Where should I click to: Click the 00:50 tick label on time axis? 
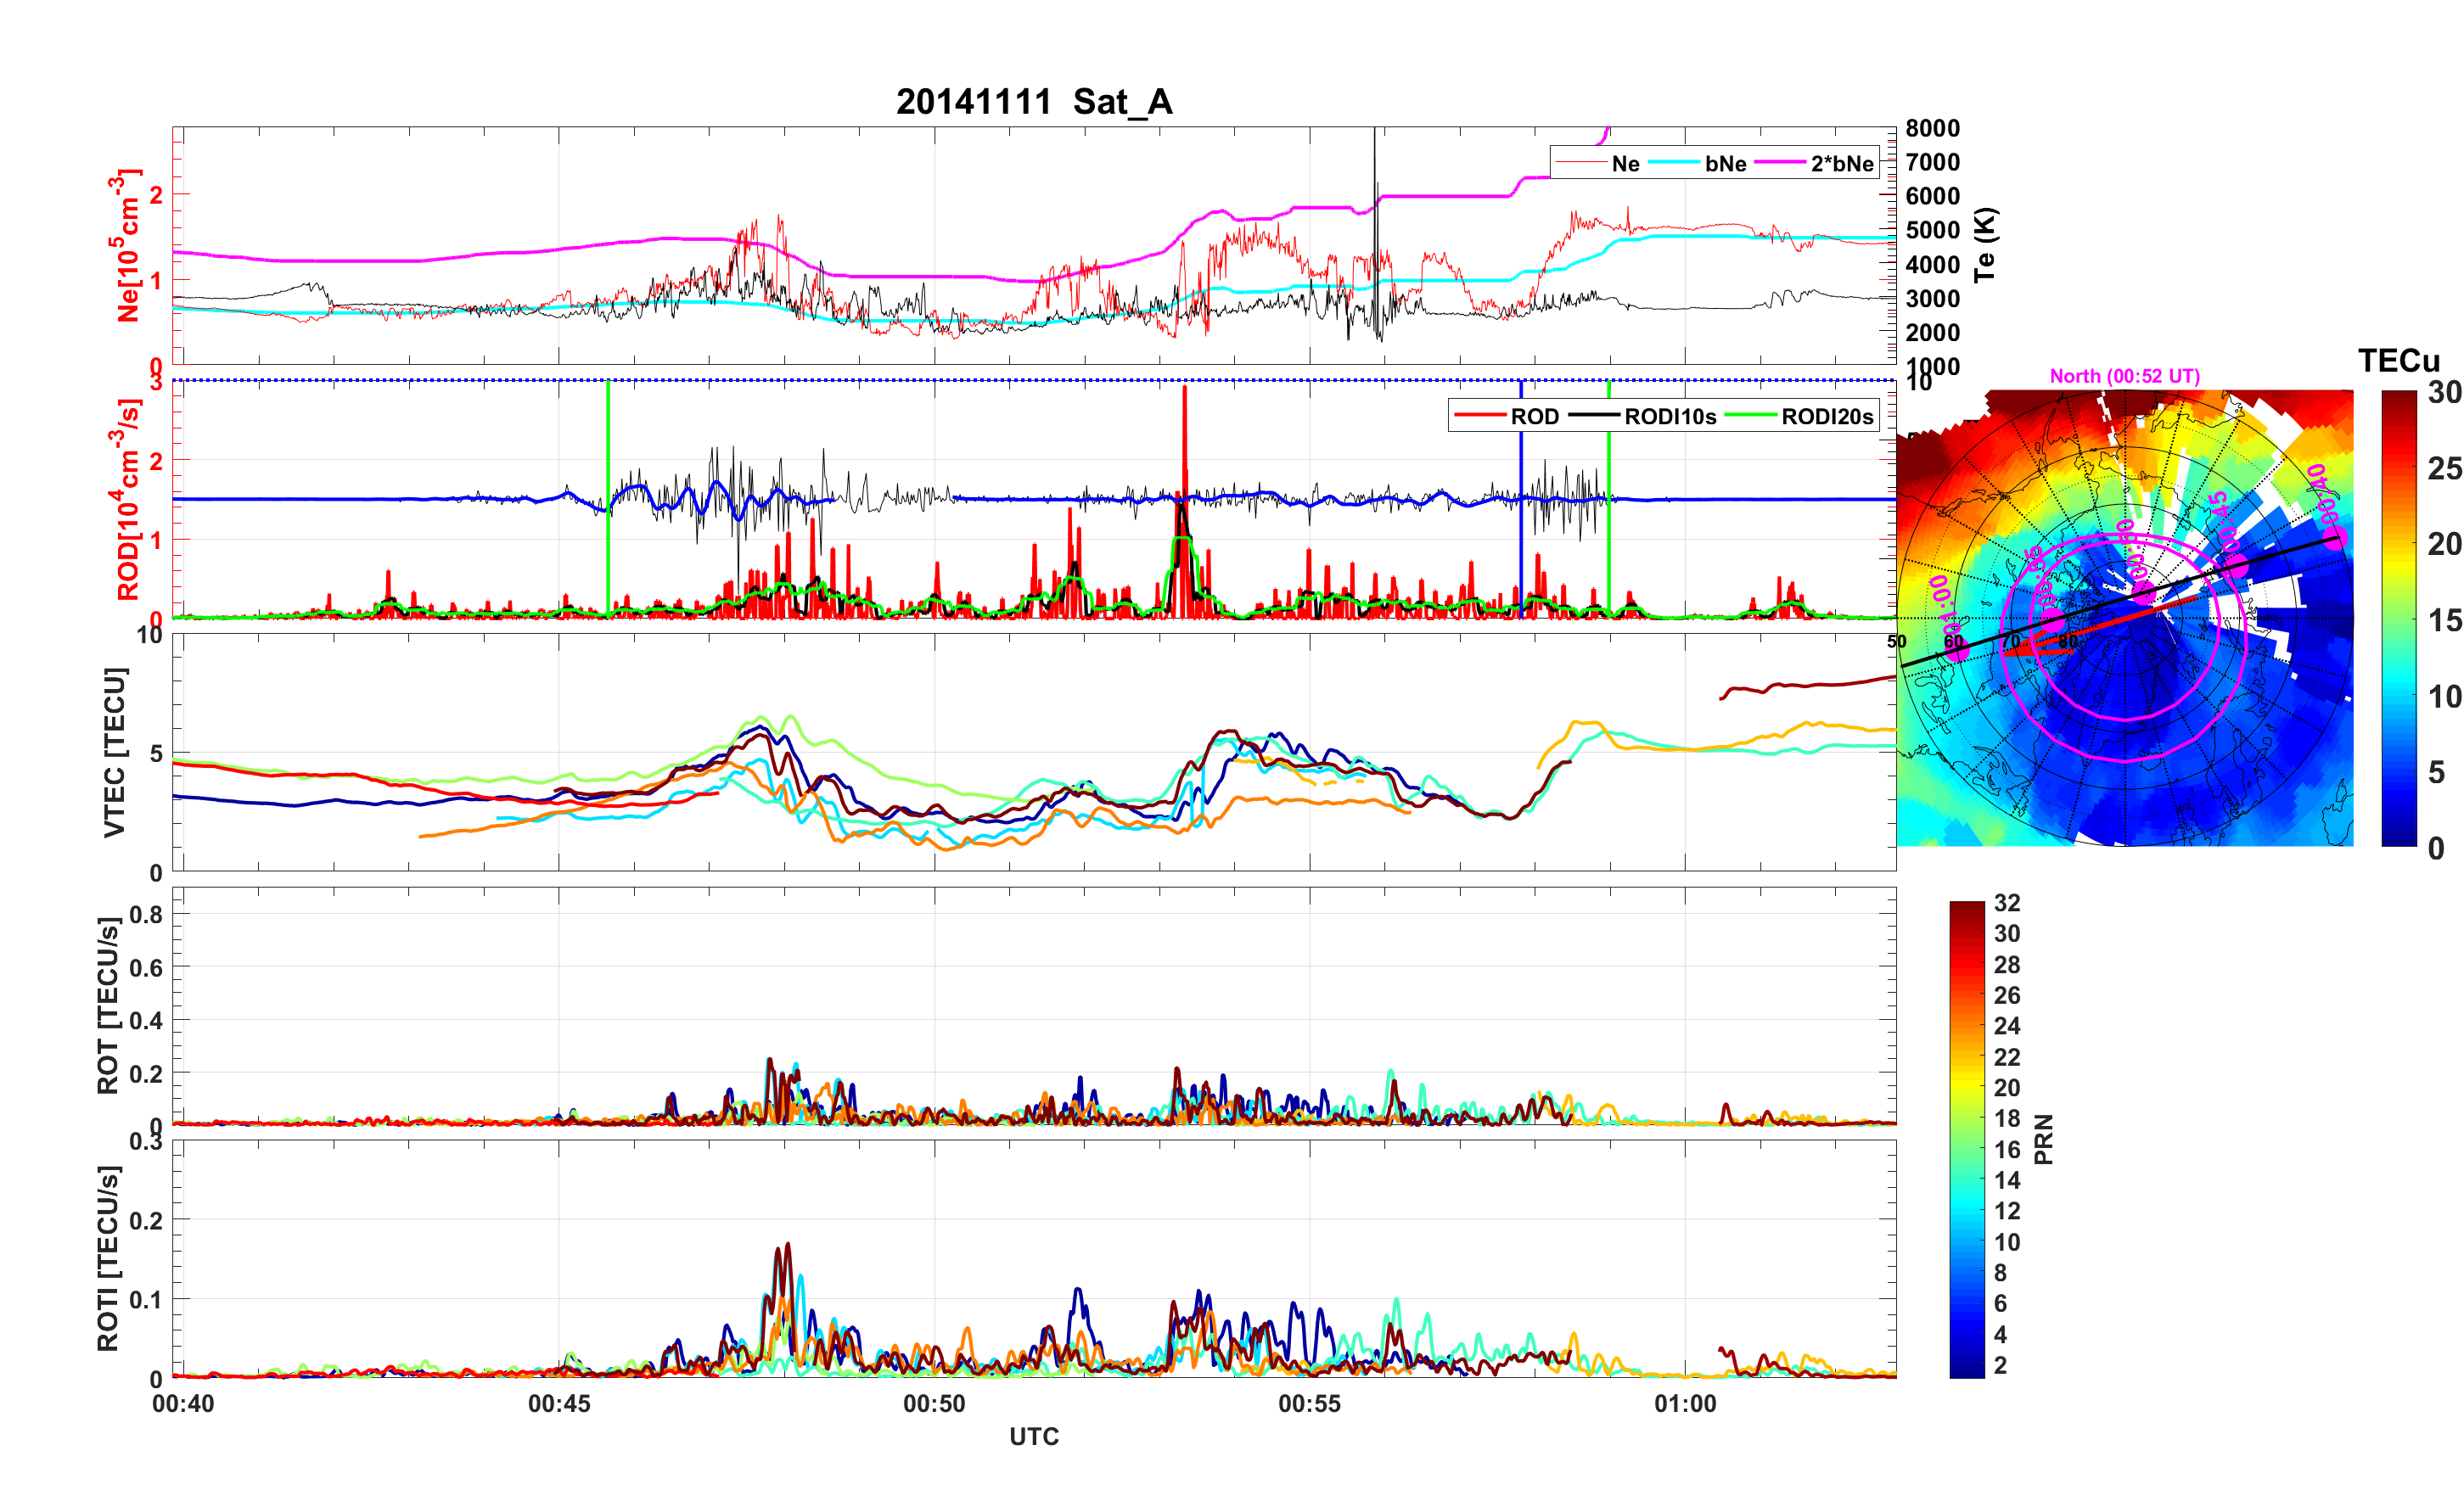[x=934, y=1403]
